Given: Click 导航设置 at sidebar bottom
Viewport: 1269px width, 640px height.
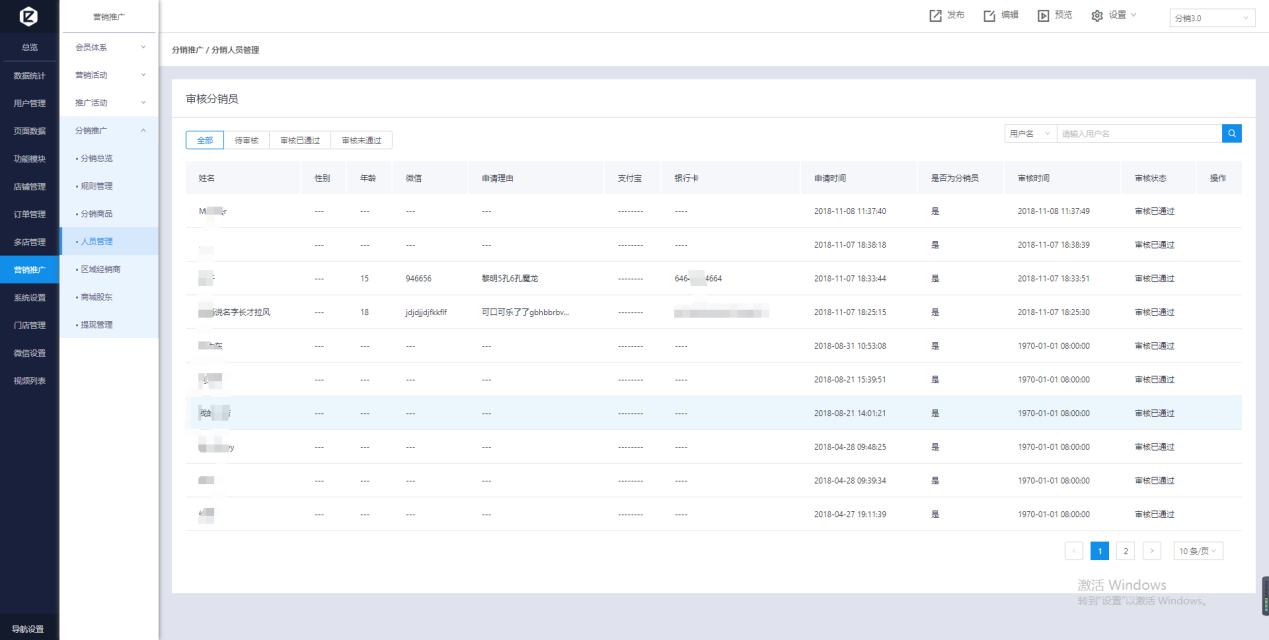Looking at the screenshot, I should coord(29,629).
